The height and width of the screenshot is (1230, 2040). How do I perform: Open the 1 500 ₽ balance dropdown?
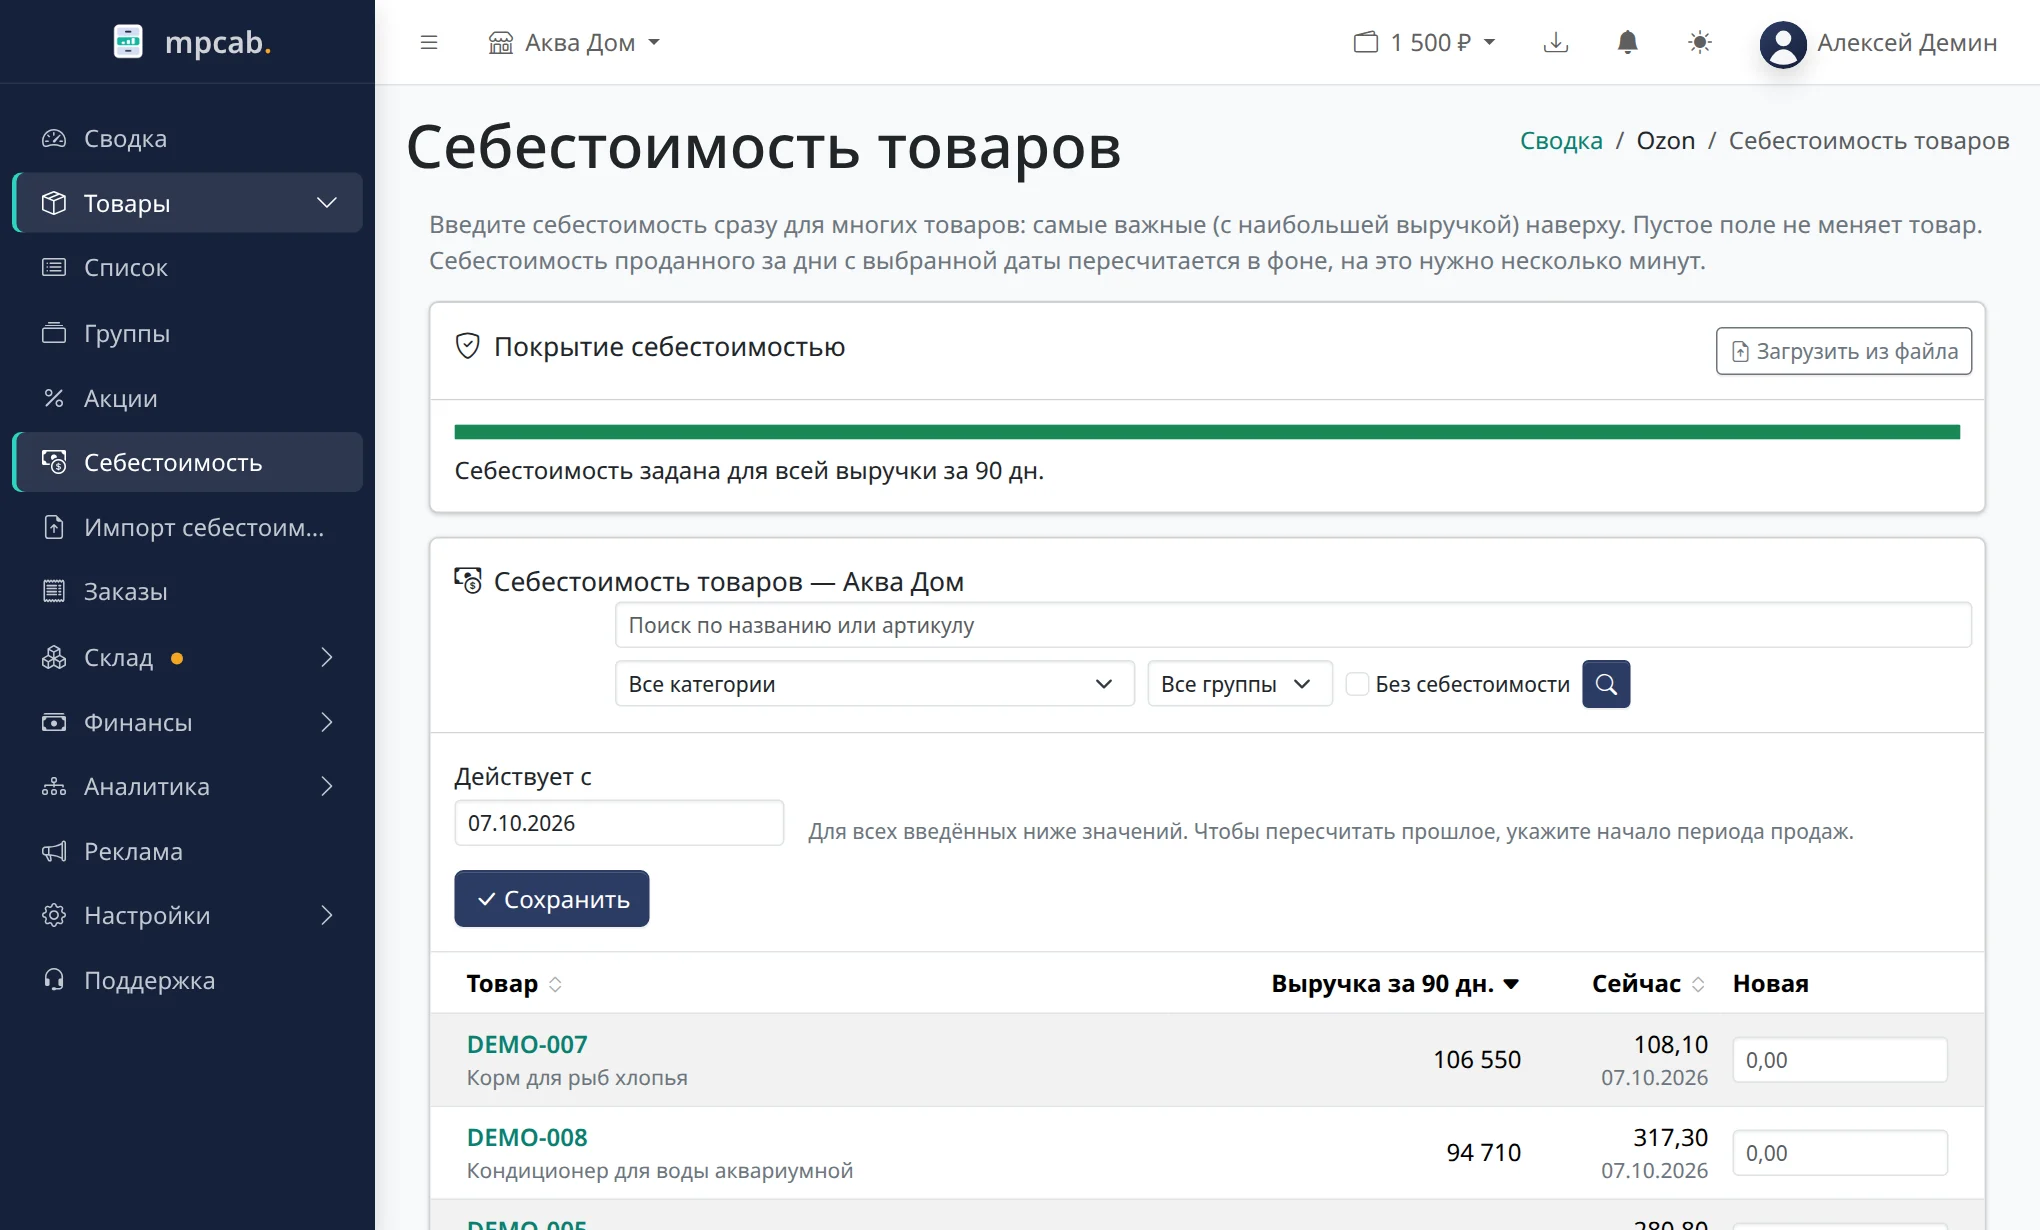(1425, 42)
